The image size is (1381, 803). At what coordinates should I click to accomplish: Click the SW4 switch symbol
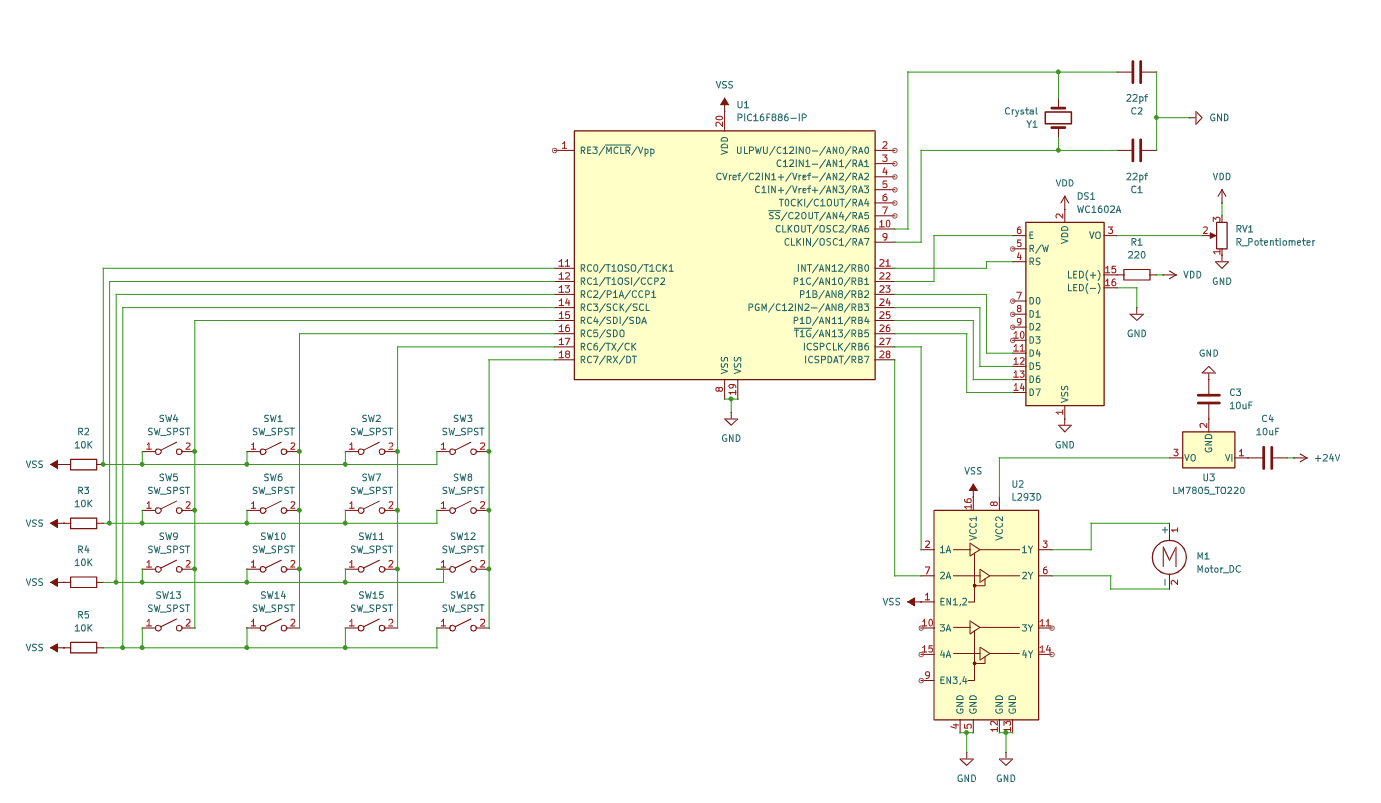[x=168, y=447]
